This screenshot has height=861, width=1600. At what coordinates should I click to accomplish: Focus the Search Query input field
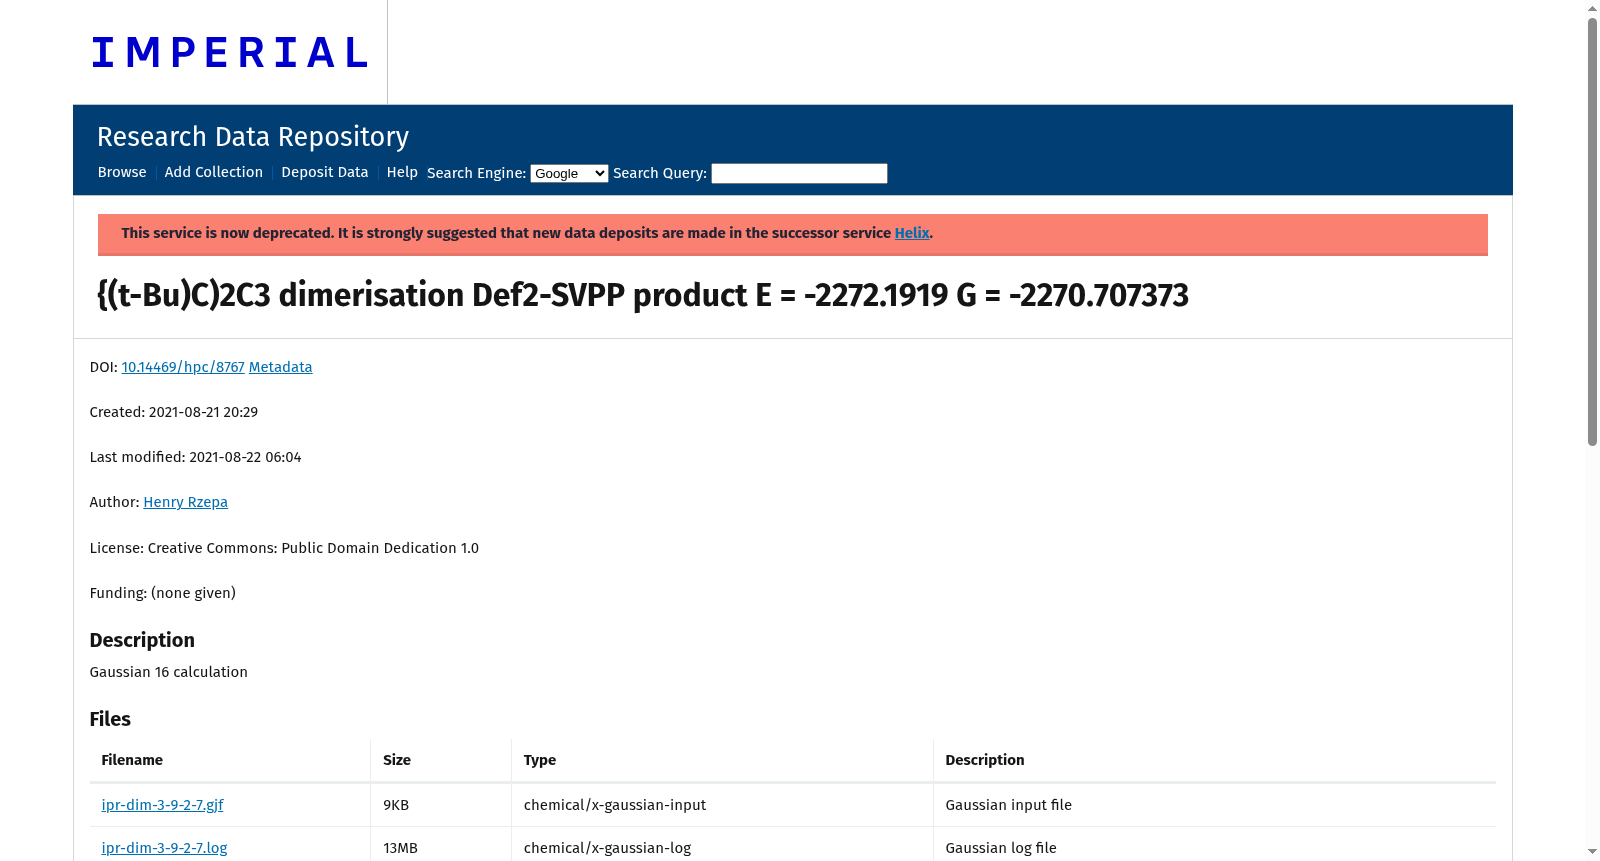[x=799, y=173]
